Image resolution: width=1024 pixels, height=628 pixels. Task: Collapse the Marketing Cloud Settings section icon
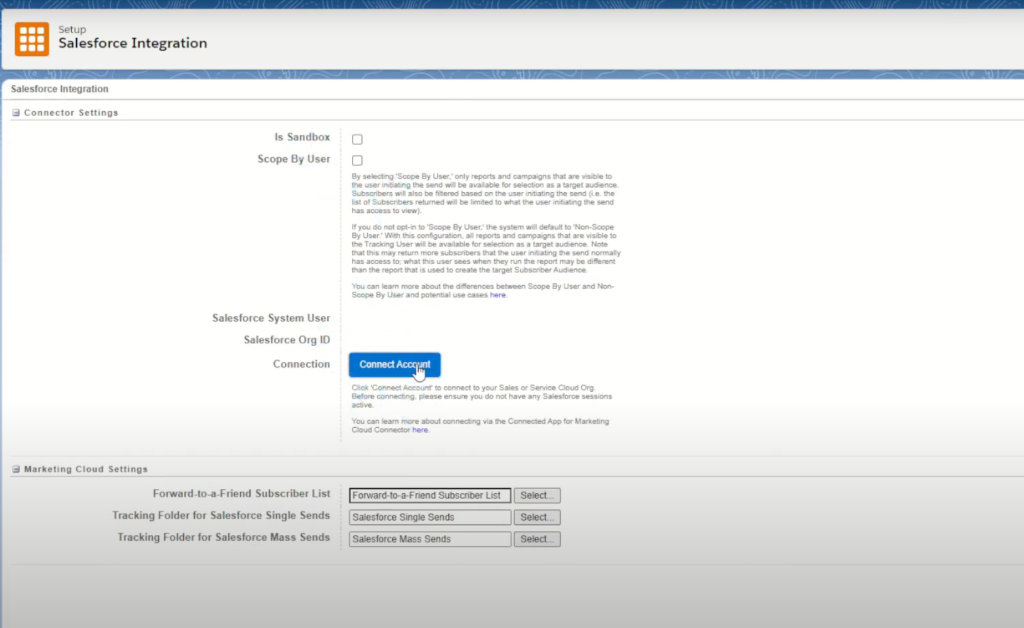pyautogui.click(x=16, y=469)
